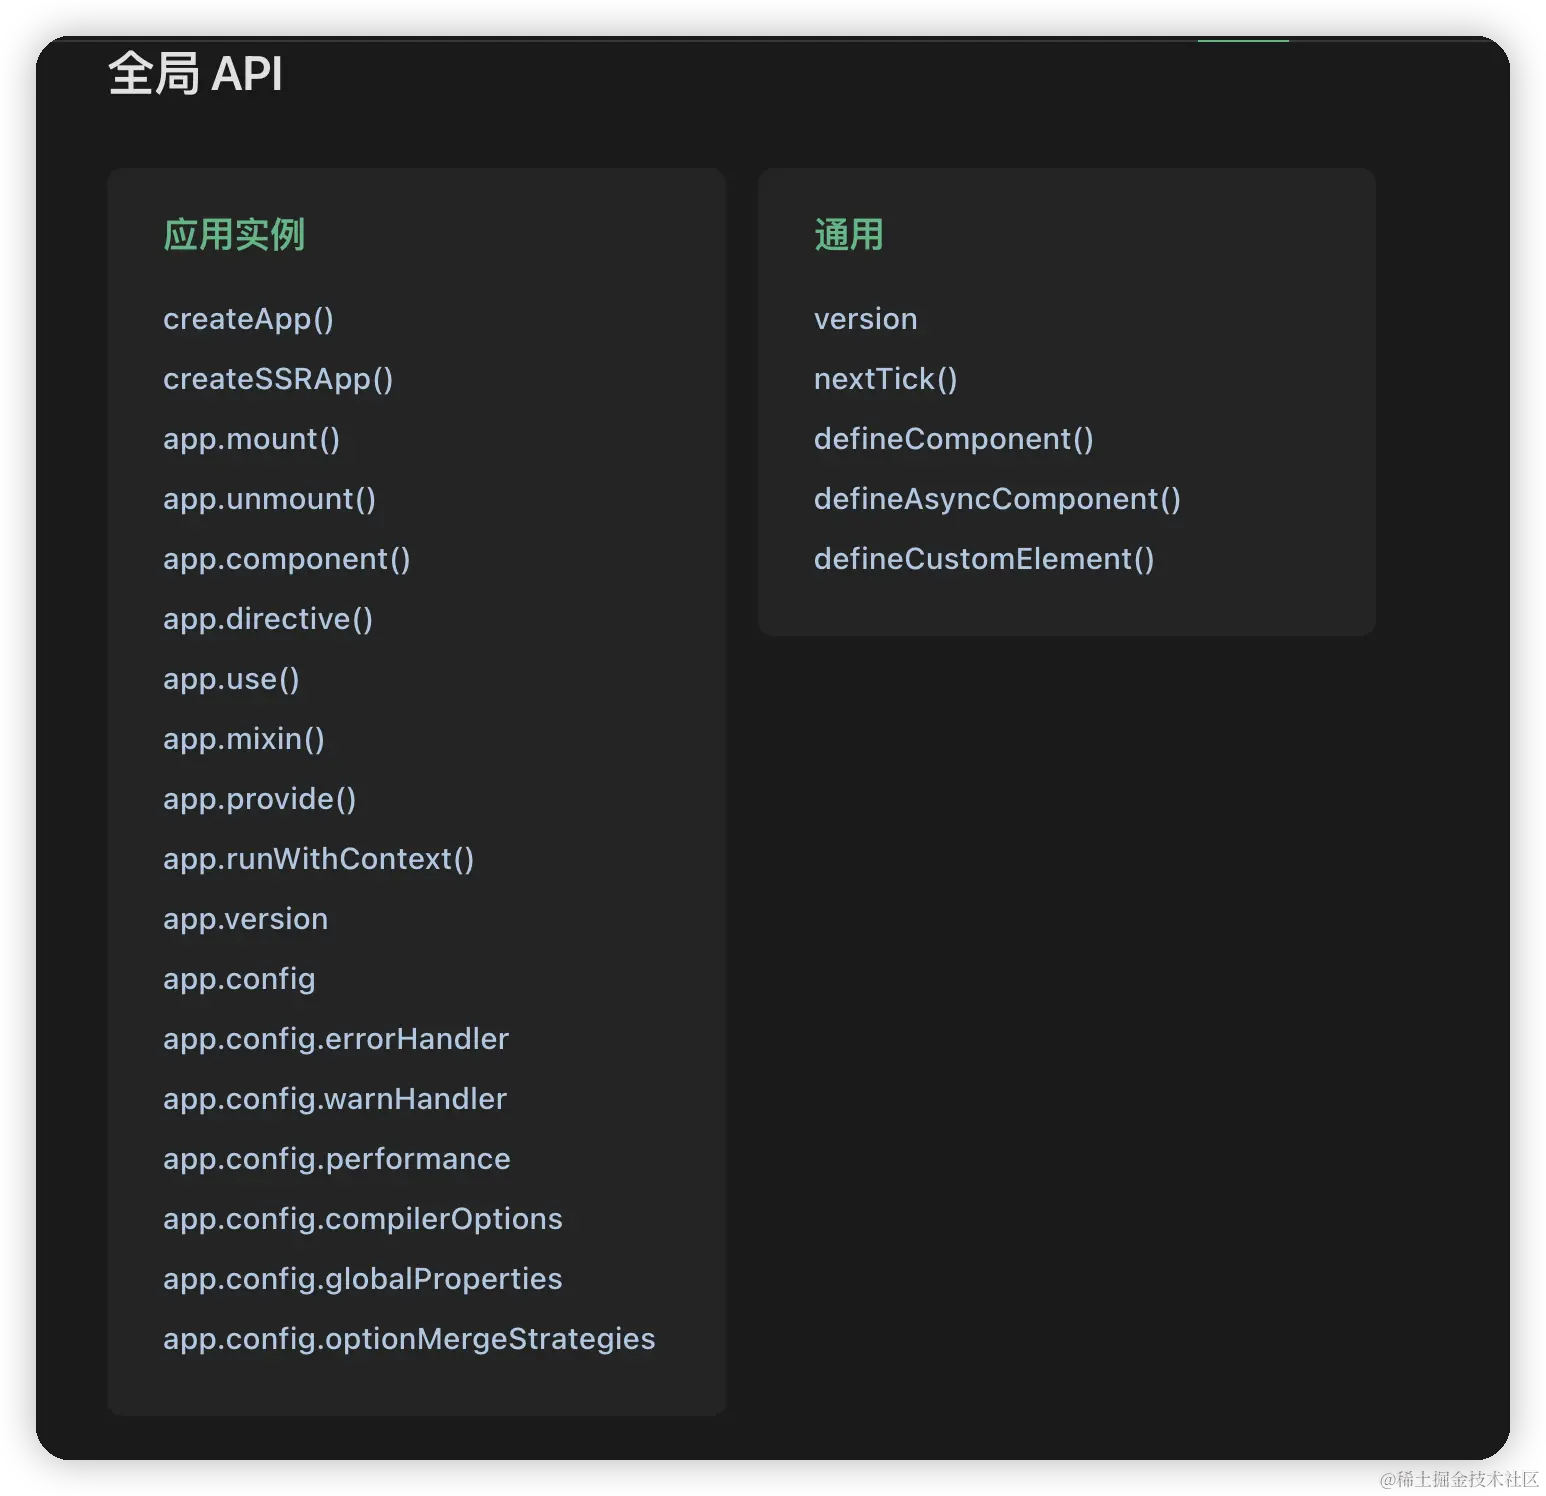Open the createApp() API link
The image size is (1546, 1496).
click(248, 319)
